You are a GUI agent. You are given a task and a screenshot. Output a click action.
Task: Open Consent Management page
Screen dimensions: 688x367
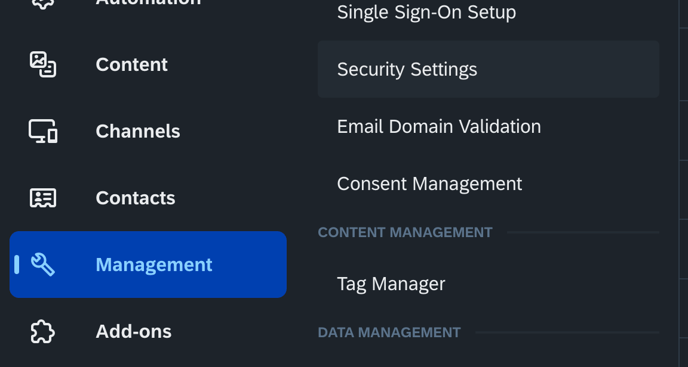click(x=430, y=184)
